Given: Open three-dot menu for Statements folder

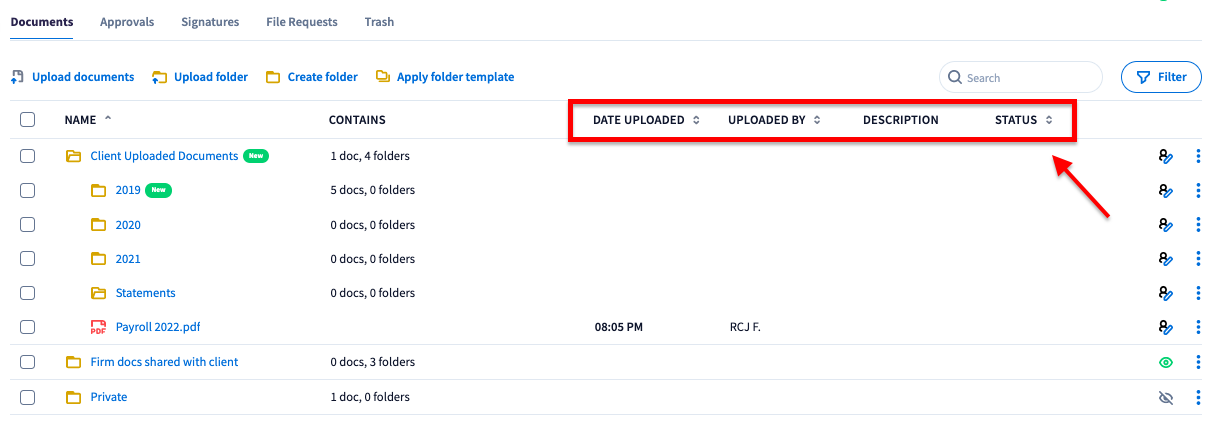Looking at the screenshot, I should 1198,293.
